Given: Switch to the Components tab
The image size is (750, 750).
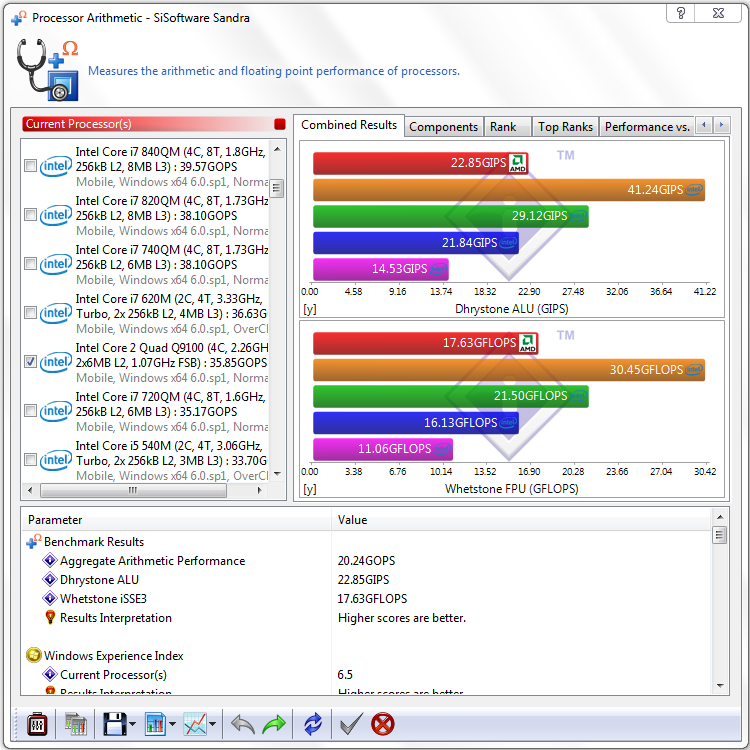Looking at the screenshot, I should pos(443,127).
